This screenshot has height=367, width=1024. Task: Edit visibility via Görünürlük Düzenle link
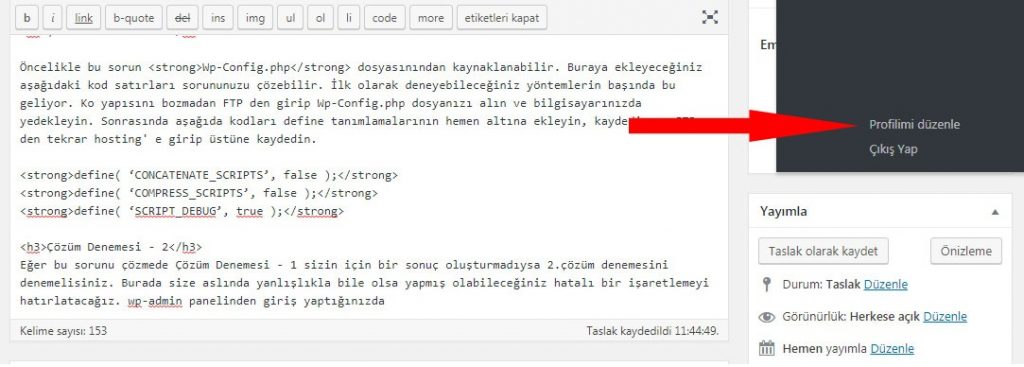pos(945,317)
